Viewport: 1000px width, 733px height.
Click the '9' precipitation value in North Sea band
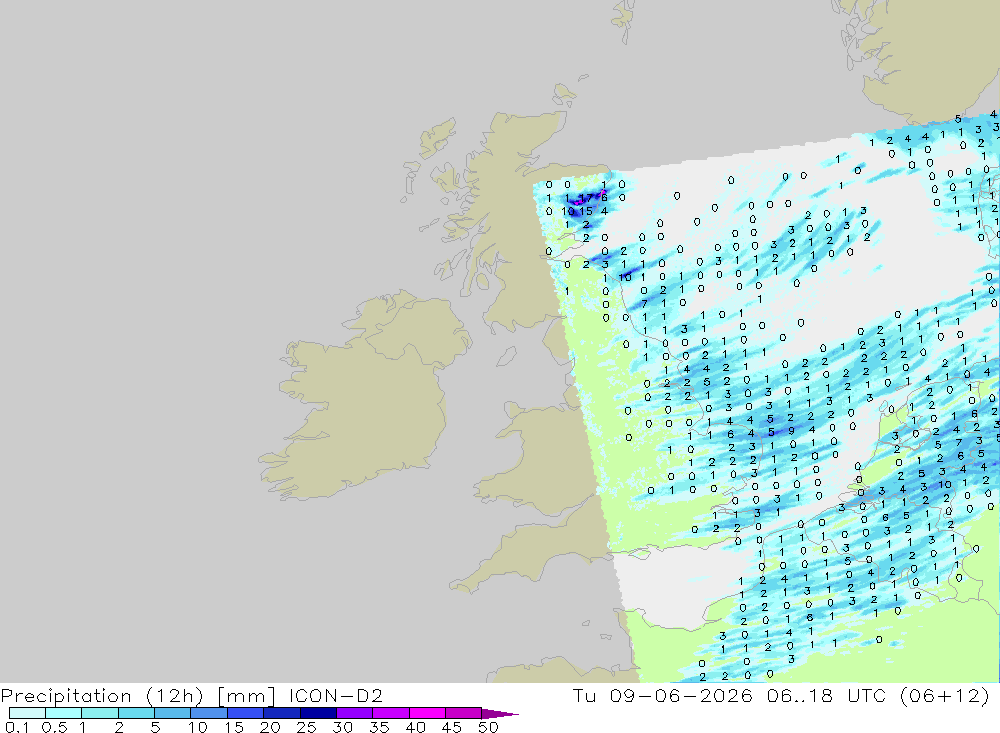point(791,431)
